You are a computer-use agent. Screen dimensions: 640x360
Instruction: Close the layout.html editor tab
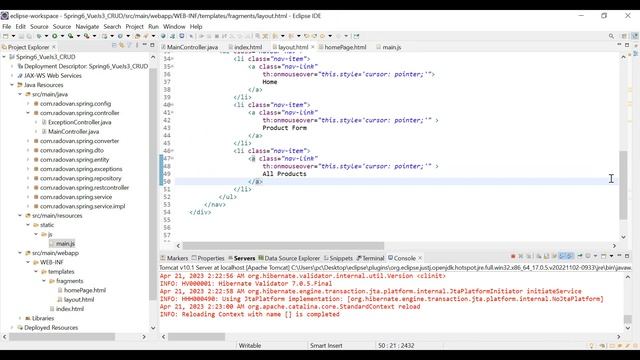pyautogui.click(x=313, y=47)
